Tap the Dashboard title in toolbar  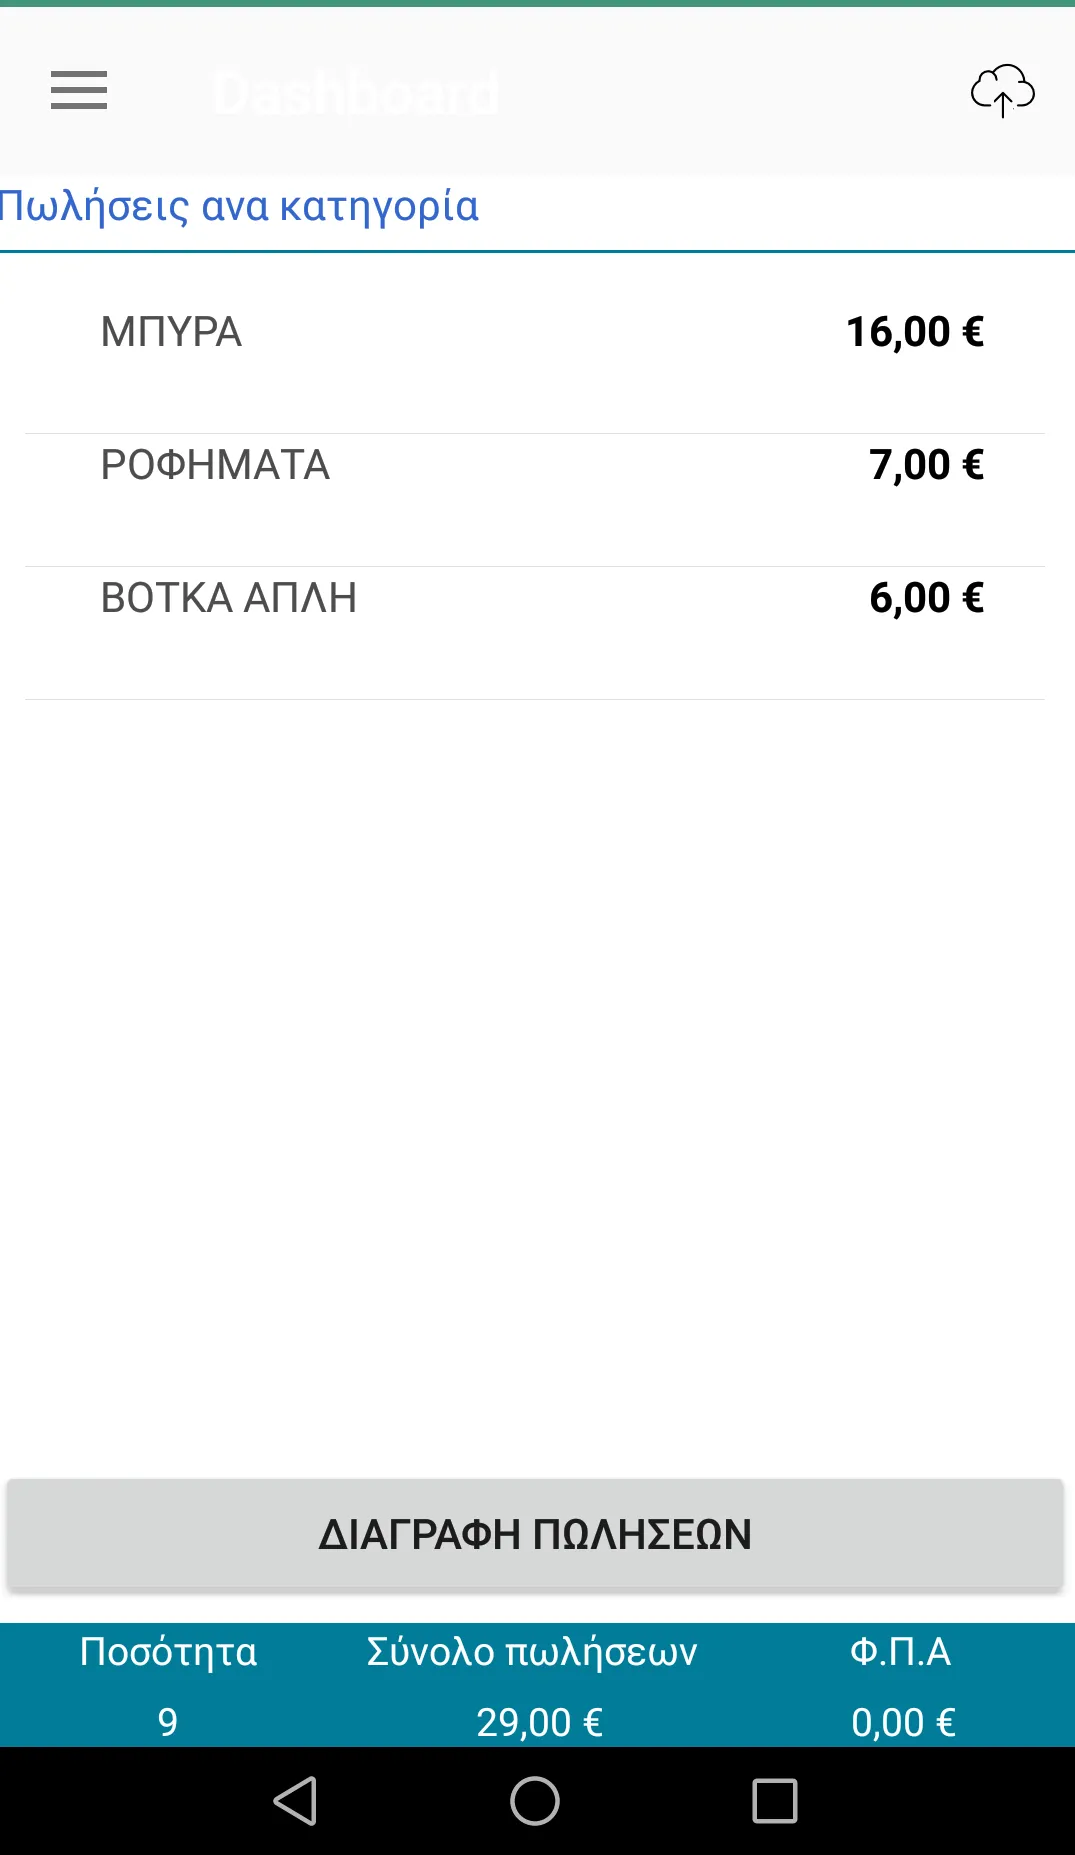pyautogui.click(x=356, y=93)
